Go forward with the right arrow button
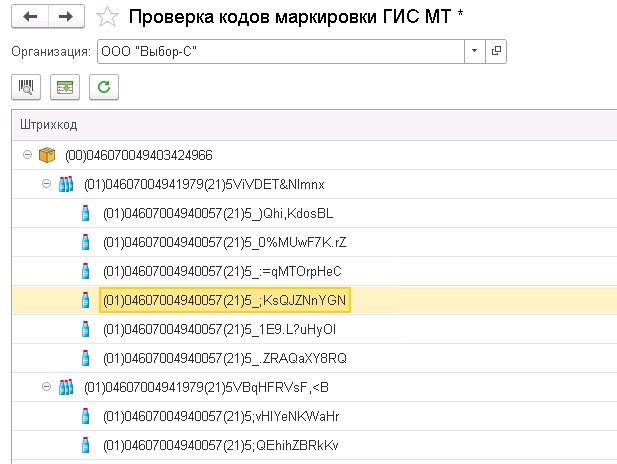This screenshot has height=464, width=617. tap(66, 17)
